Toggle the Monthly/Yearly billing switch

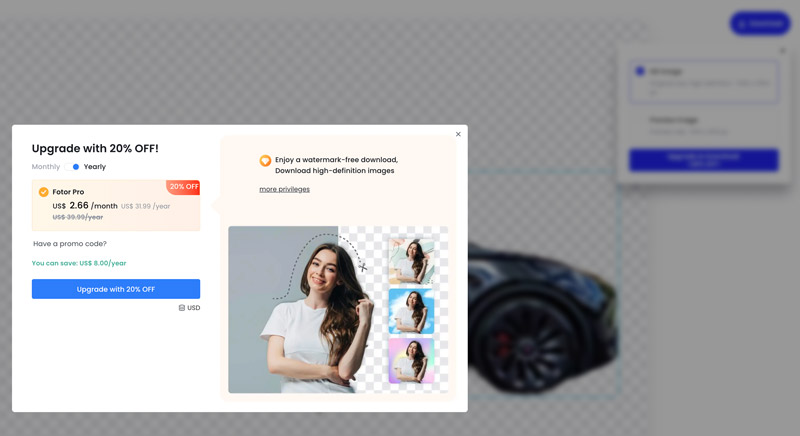click(x=72, y=167)
